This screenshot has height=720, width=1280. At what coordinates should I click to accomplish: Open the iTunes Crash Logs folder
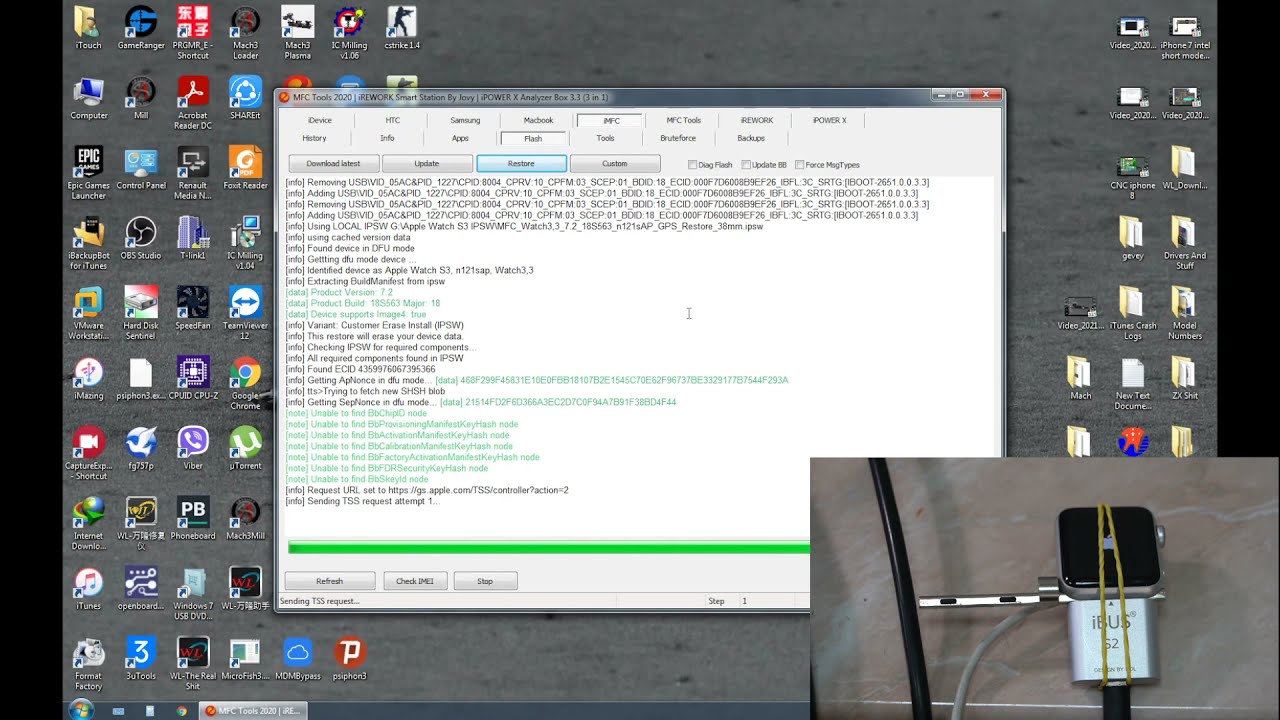1132,314
